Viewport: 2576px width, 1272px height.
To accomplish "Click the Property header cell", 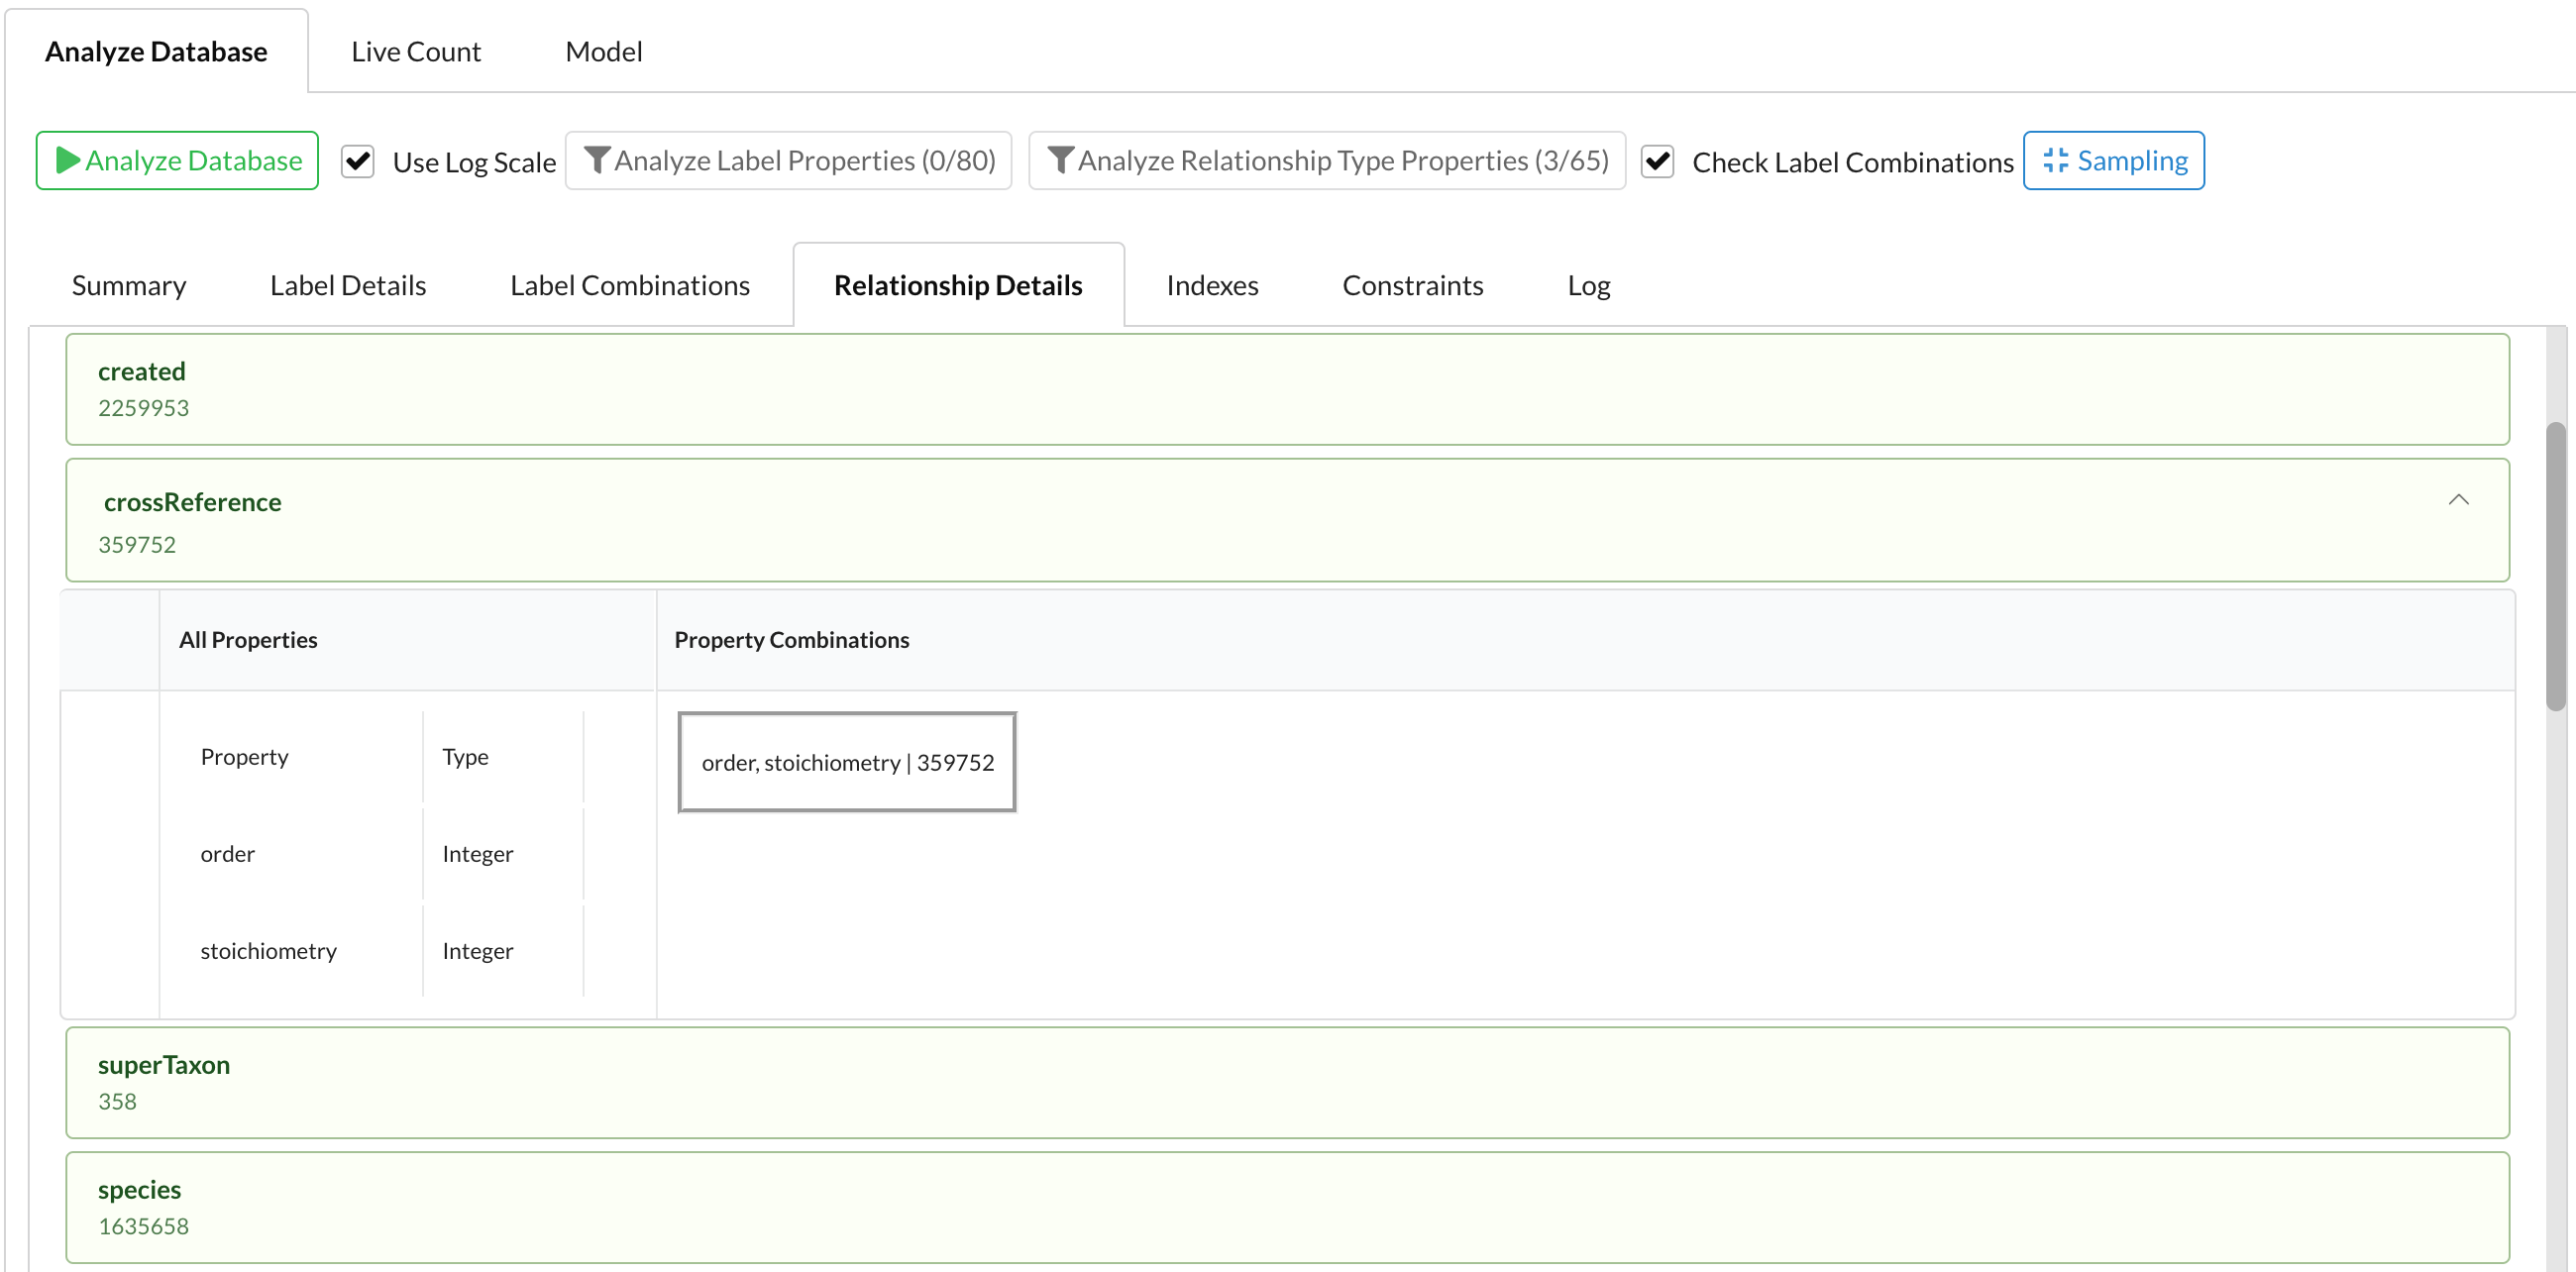I will click(300, 757).
